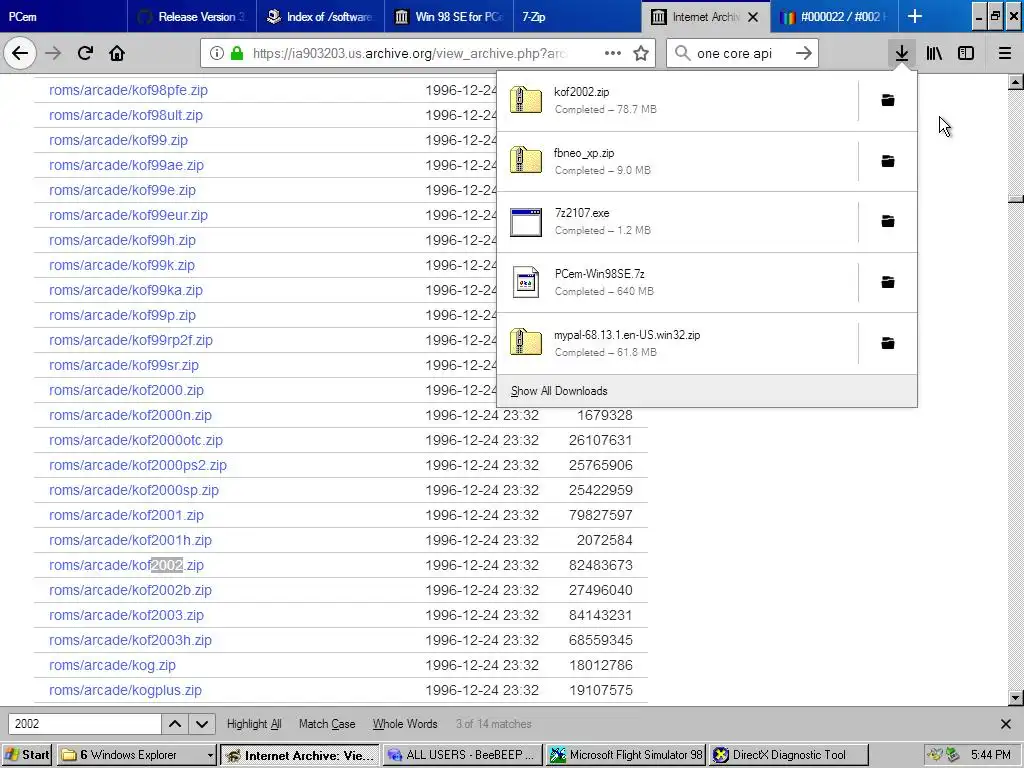The width and height of the screenshot is (1024, 768).
Task: Open containing folder for kof2002.zip
Action: pyautogui.click(x=888, y=100)
